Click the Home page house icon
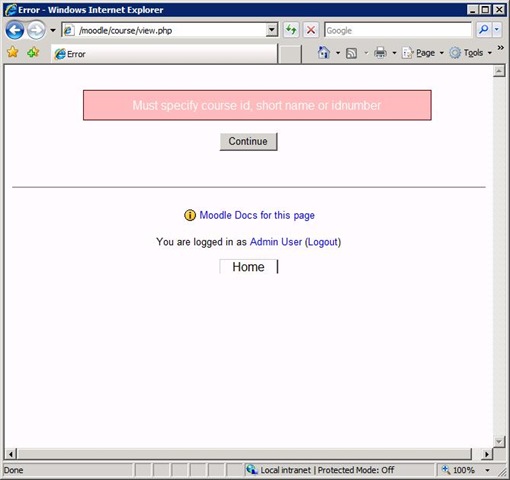 coord(324,53)
